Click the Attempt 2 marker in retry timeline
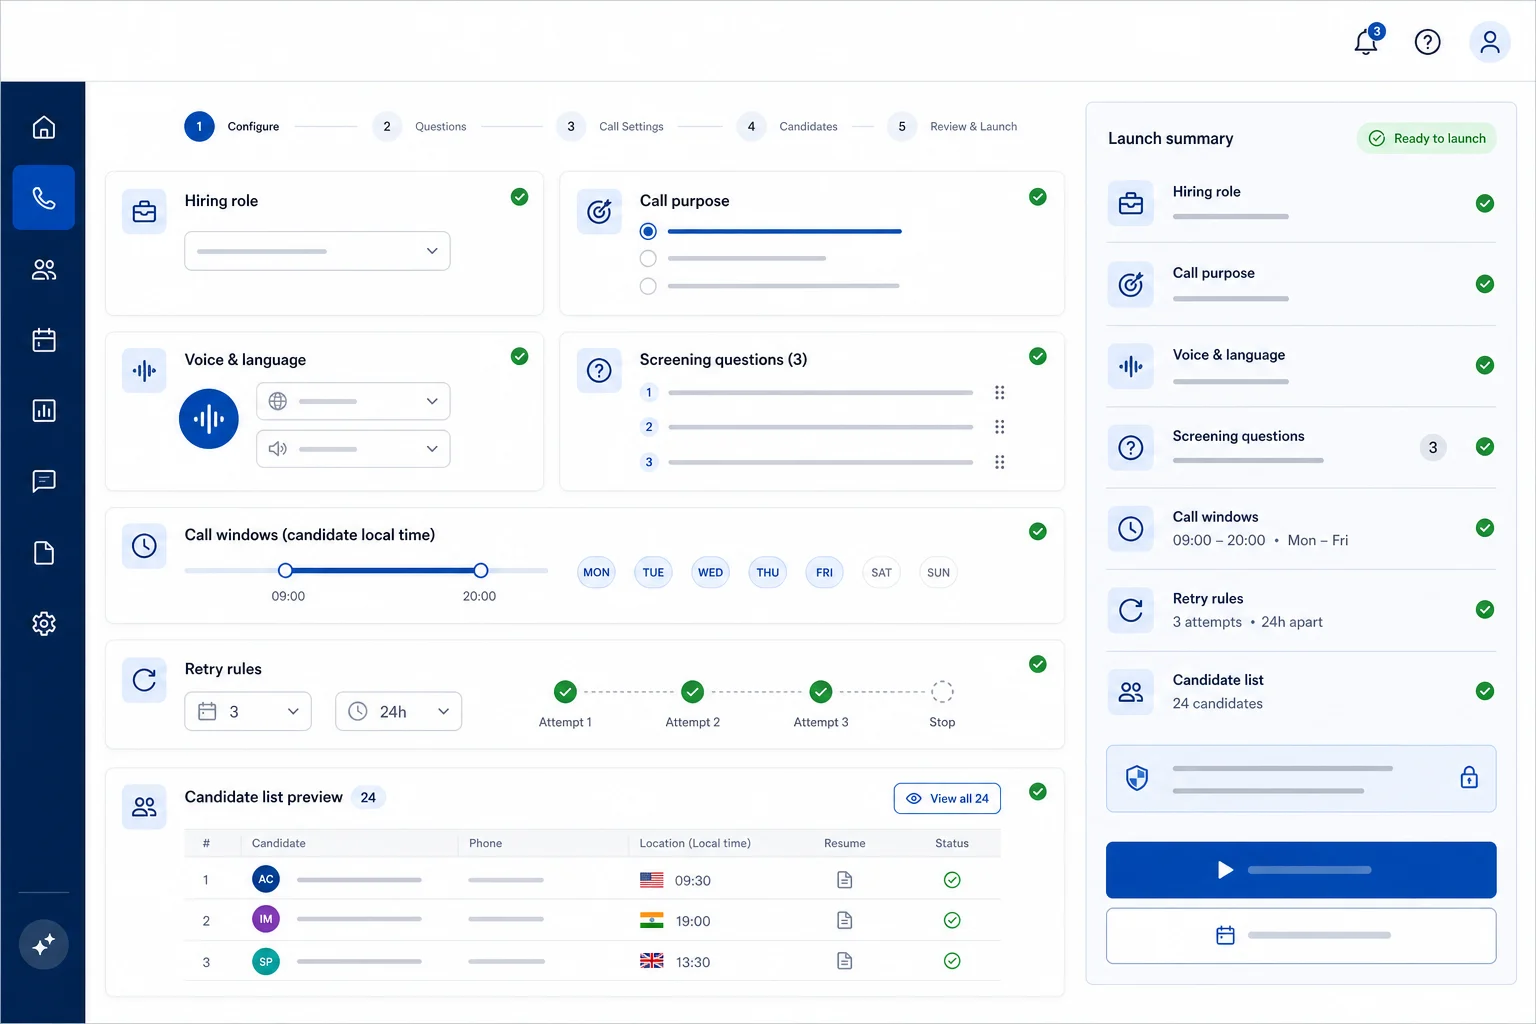This screenshot has width=1536, height=1024. [x=693, y=692]
